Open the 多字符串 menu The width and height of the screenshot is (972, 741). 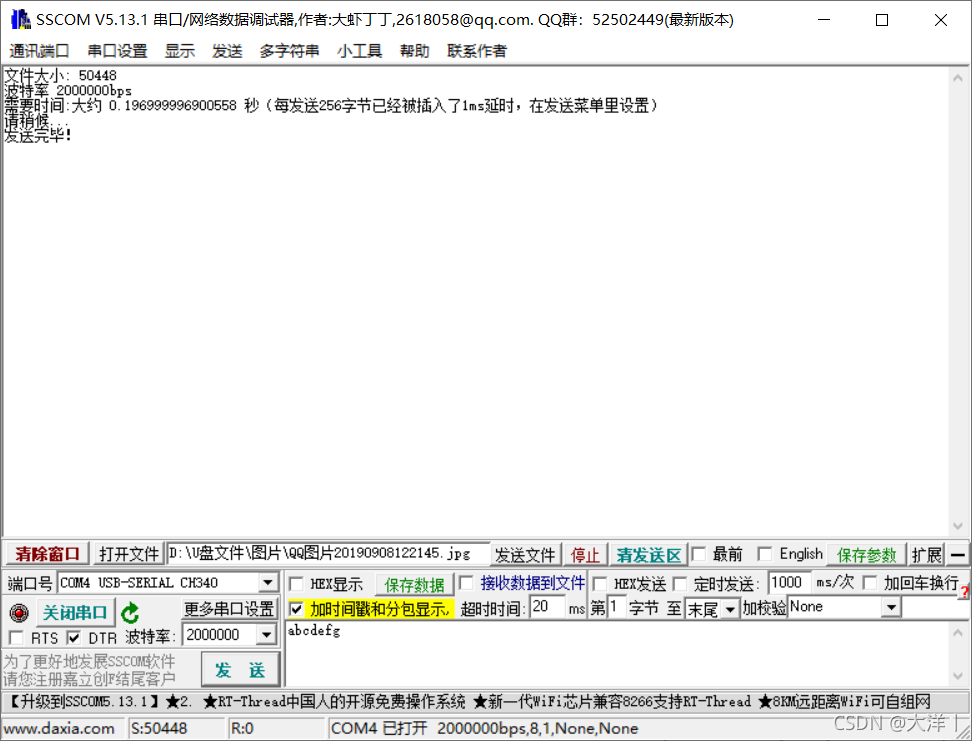point(289,51)
